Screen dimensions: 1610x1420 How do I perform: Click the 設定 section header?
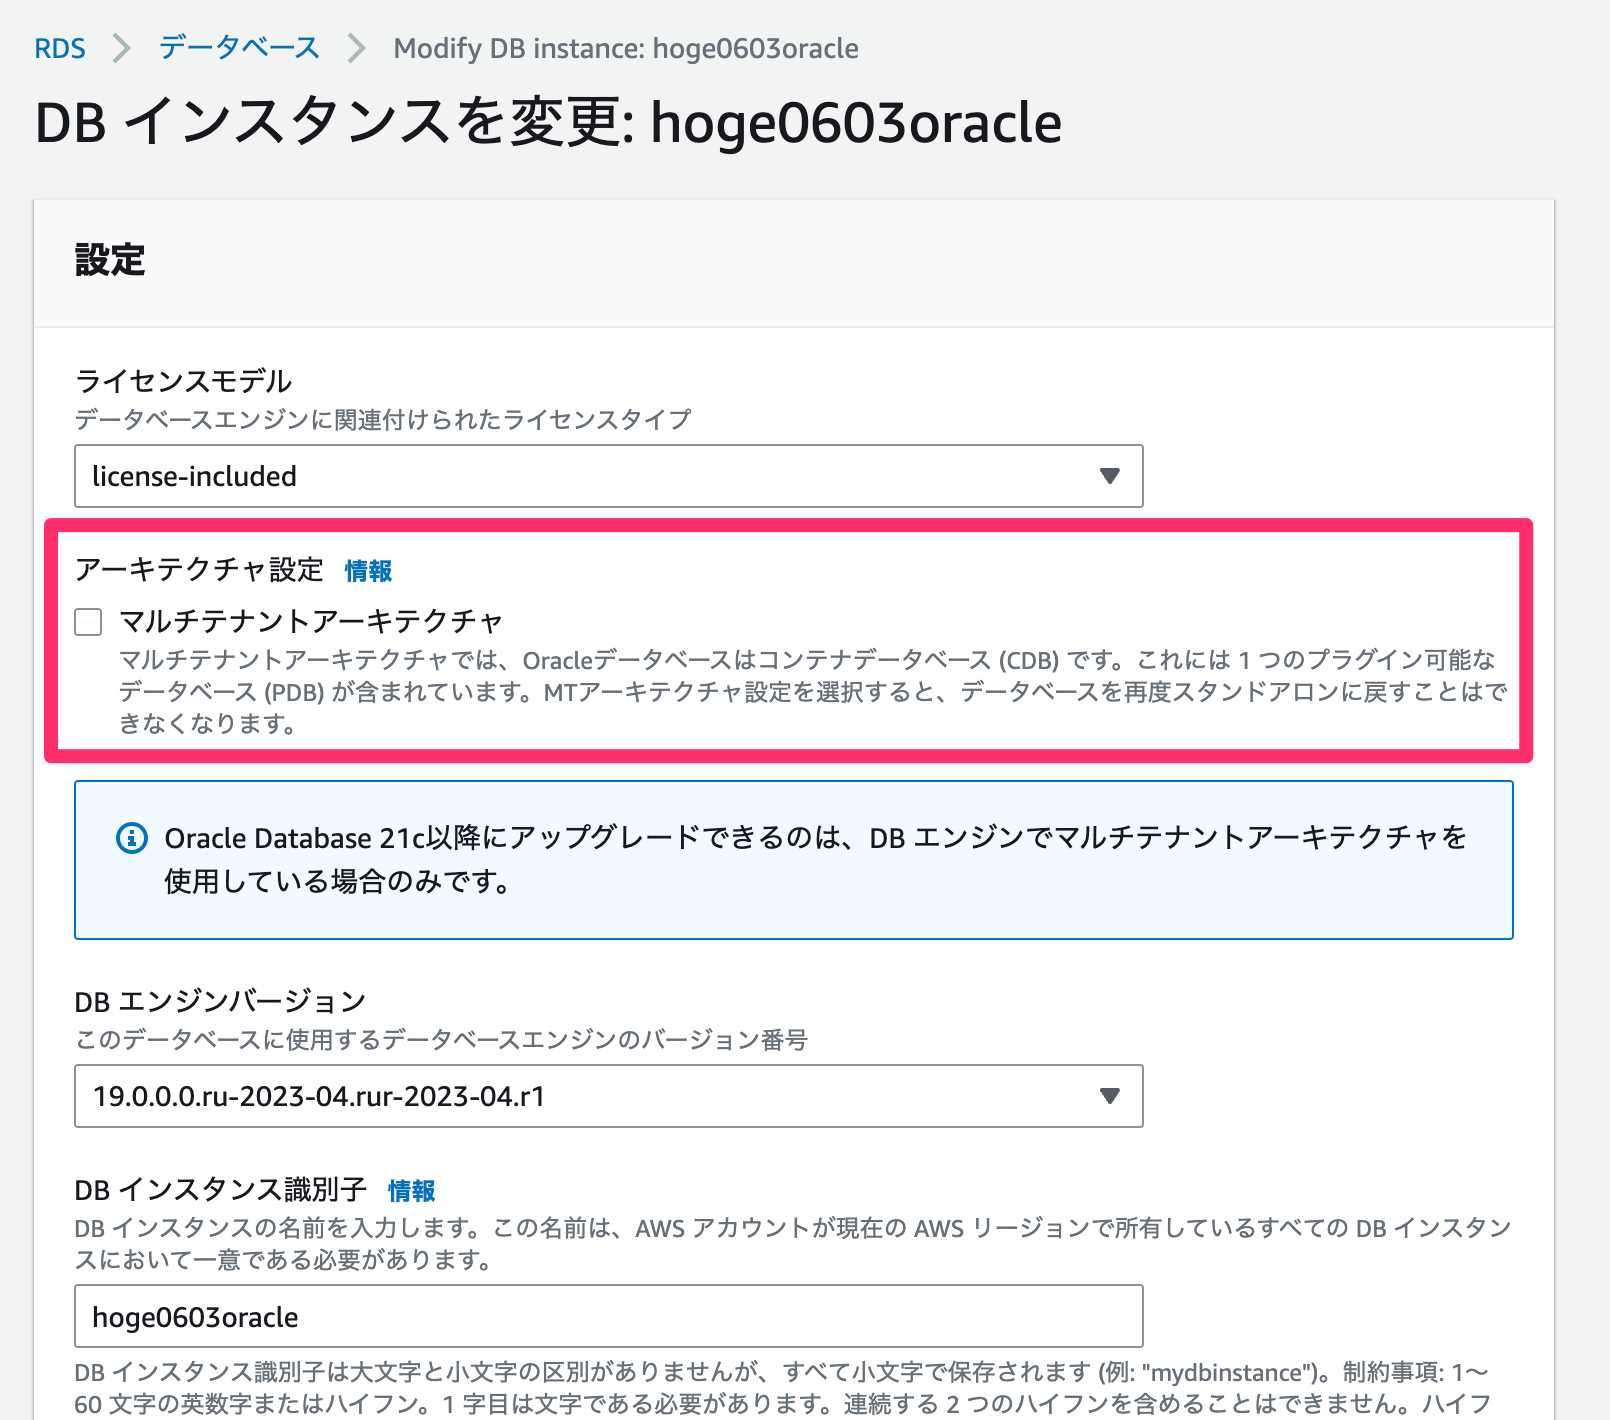109,261
